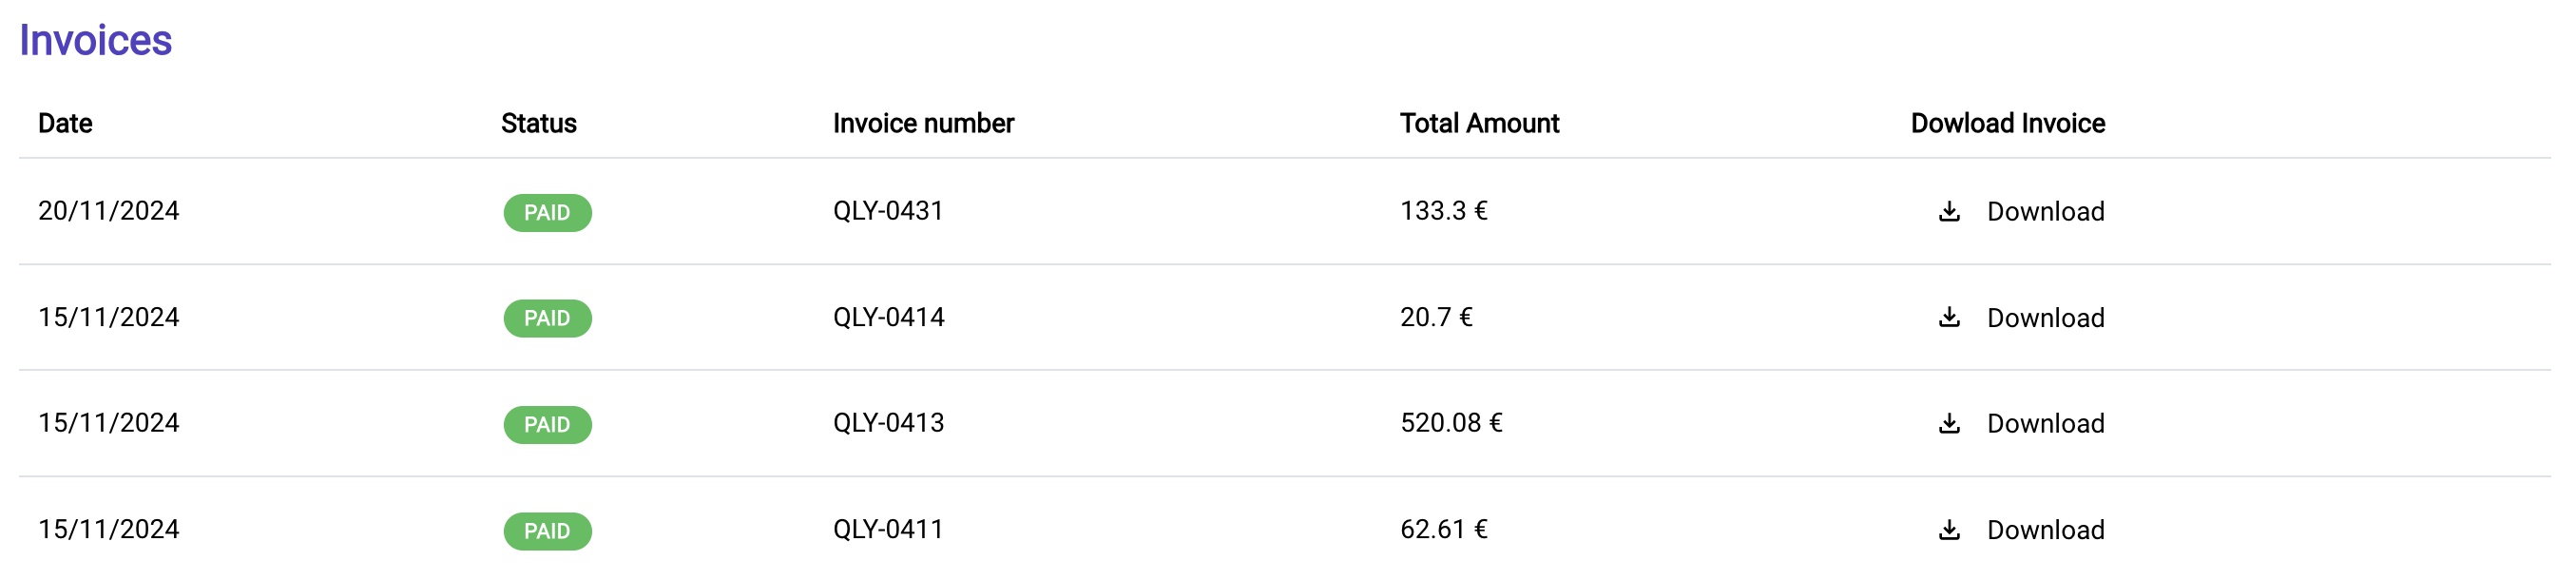
Task: Click PAID badge of invoice QLY-0413
Action: [547, 425]
